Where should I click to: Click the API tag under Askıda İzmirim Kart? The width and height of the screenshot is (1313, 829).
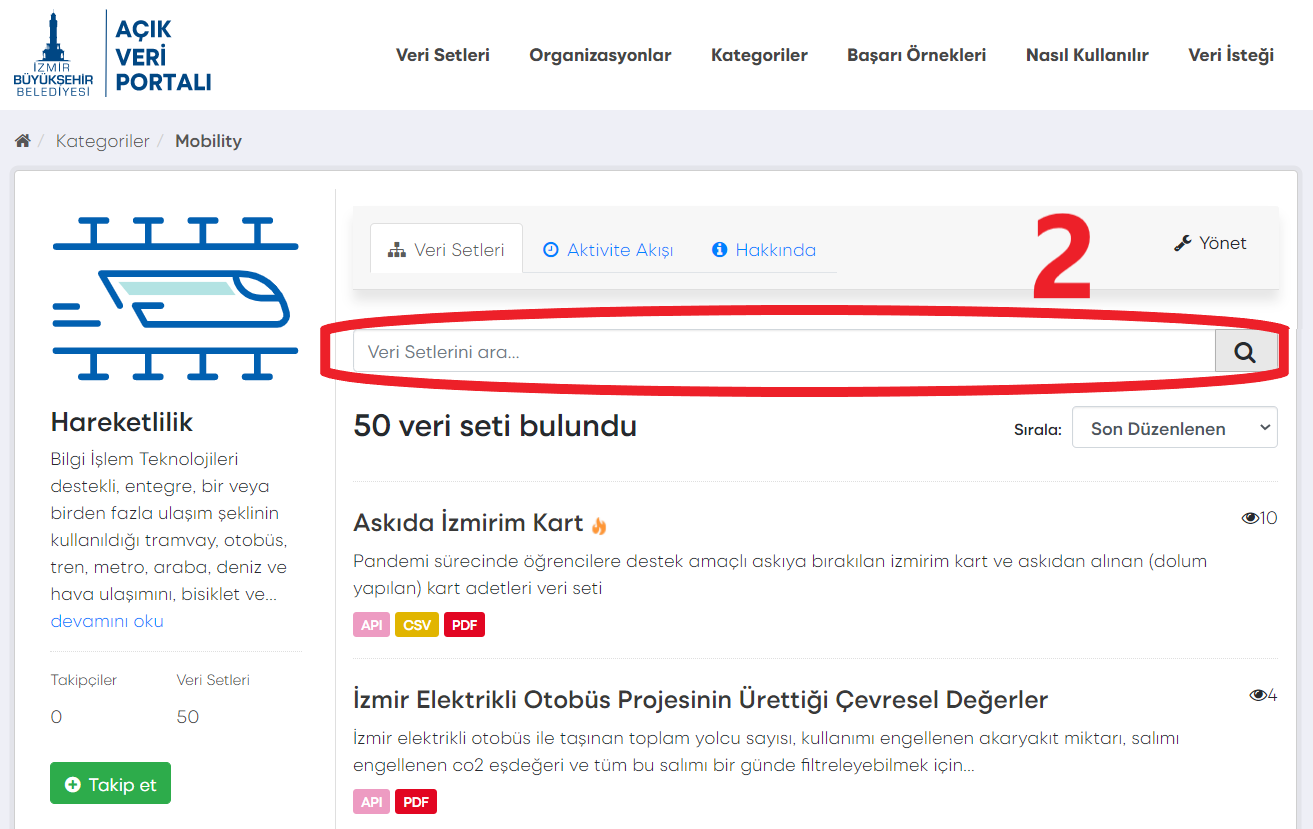[x=371, y=625]
